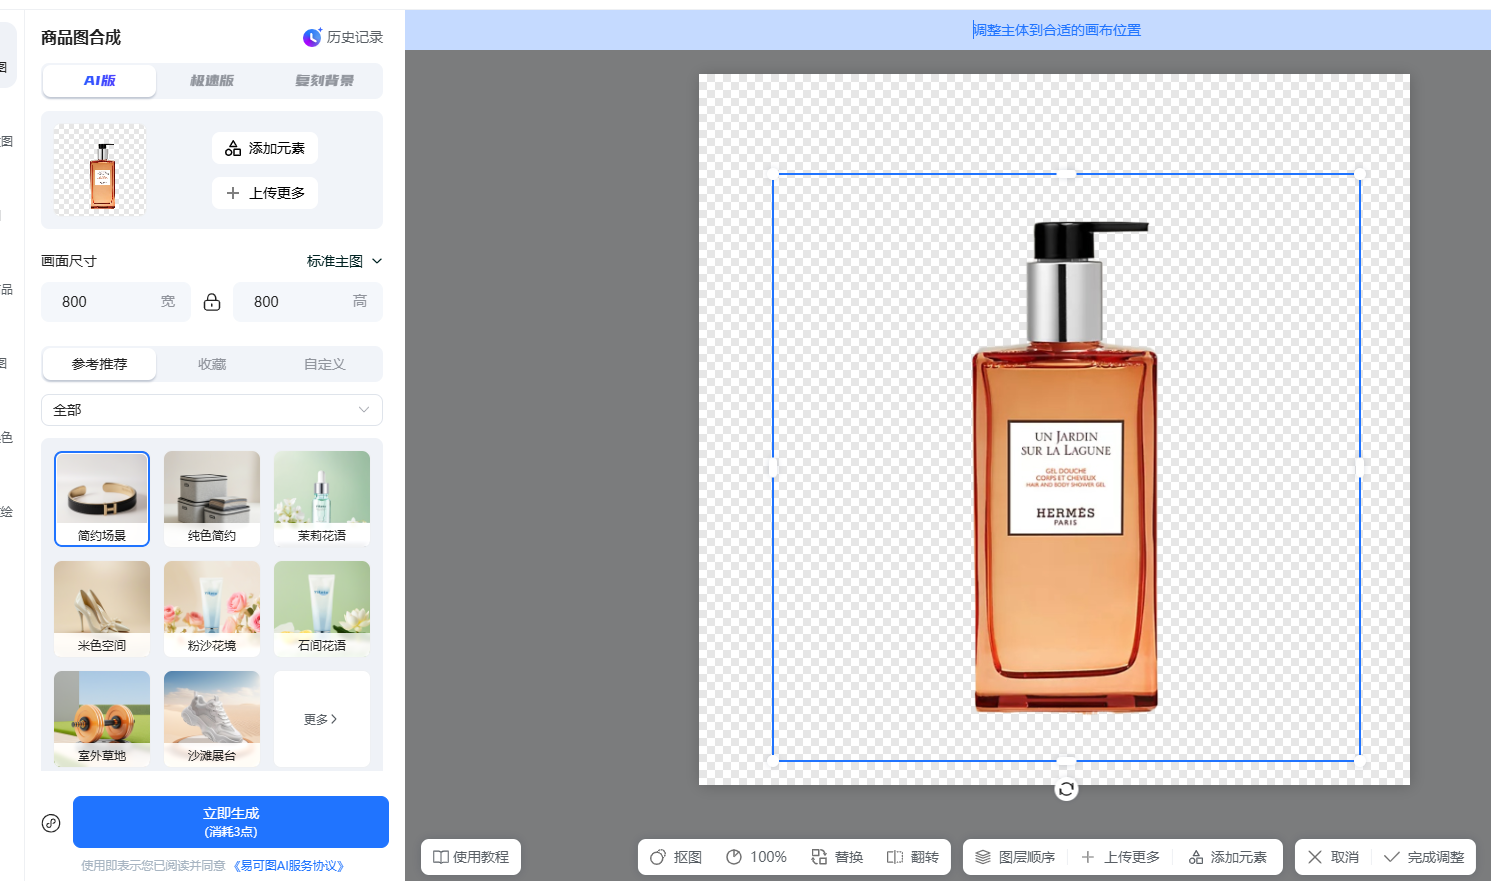Switch to the 极速版 tab
Screen dimensions: 1491x881
pyautogui.click(x=212, y=81)
